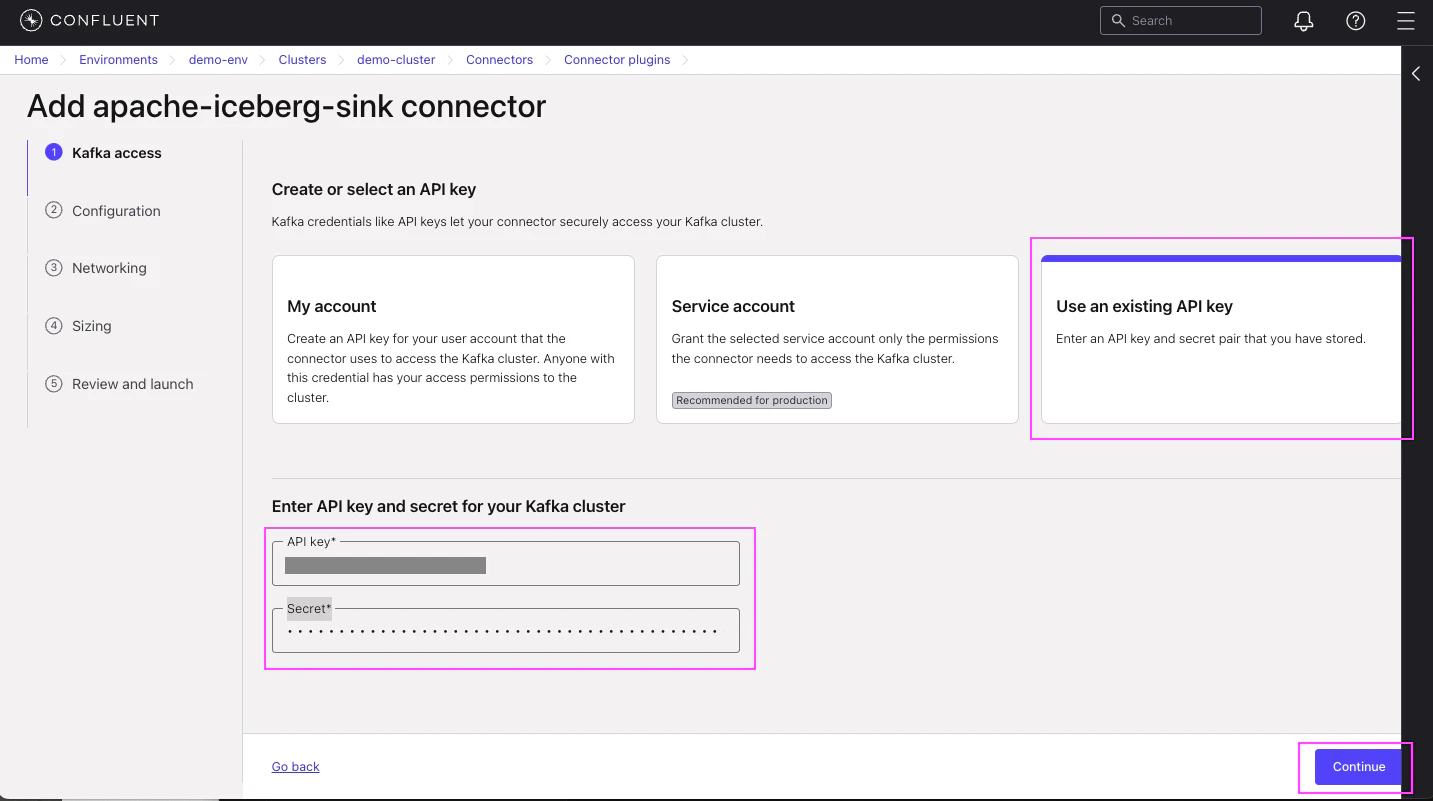This screenshot has height=801, width=1433.
Task: Click the Add apache-iceberg-sink connector heading
Action: [287, 106]
